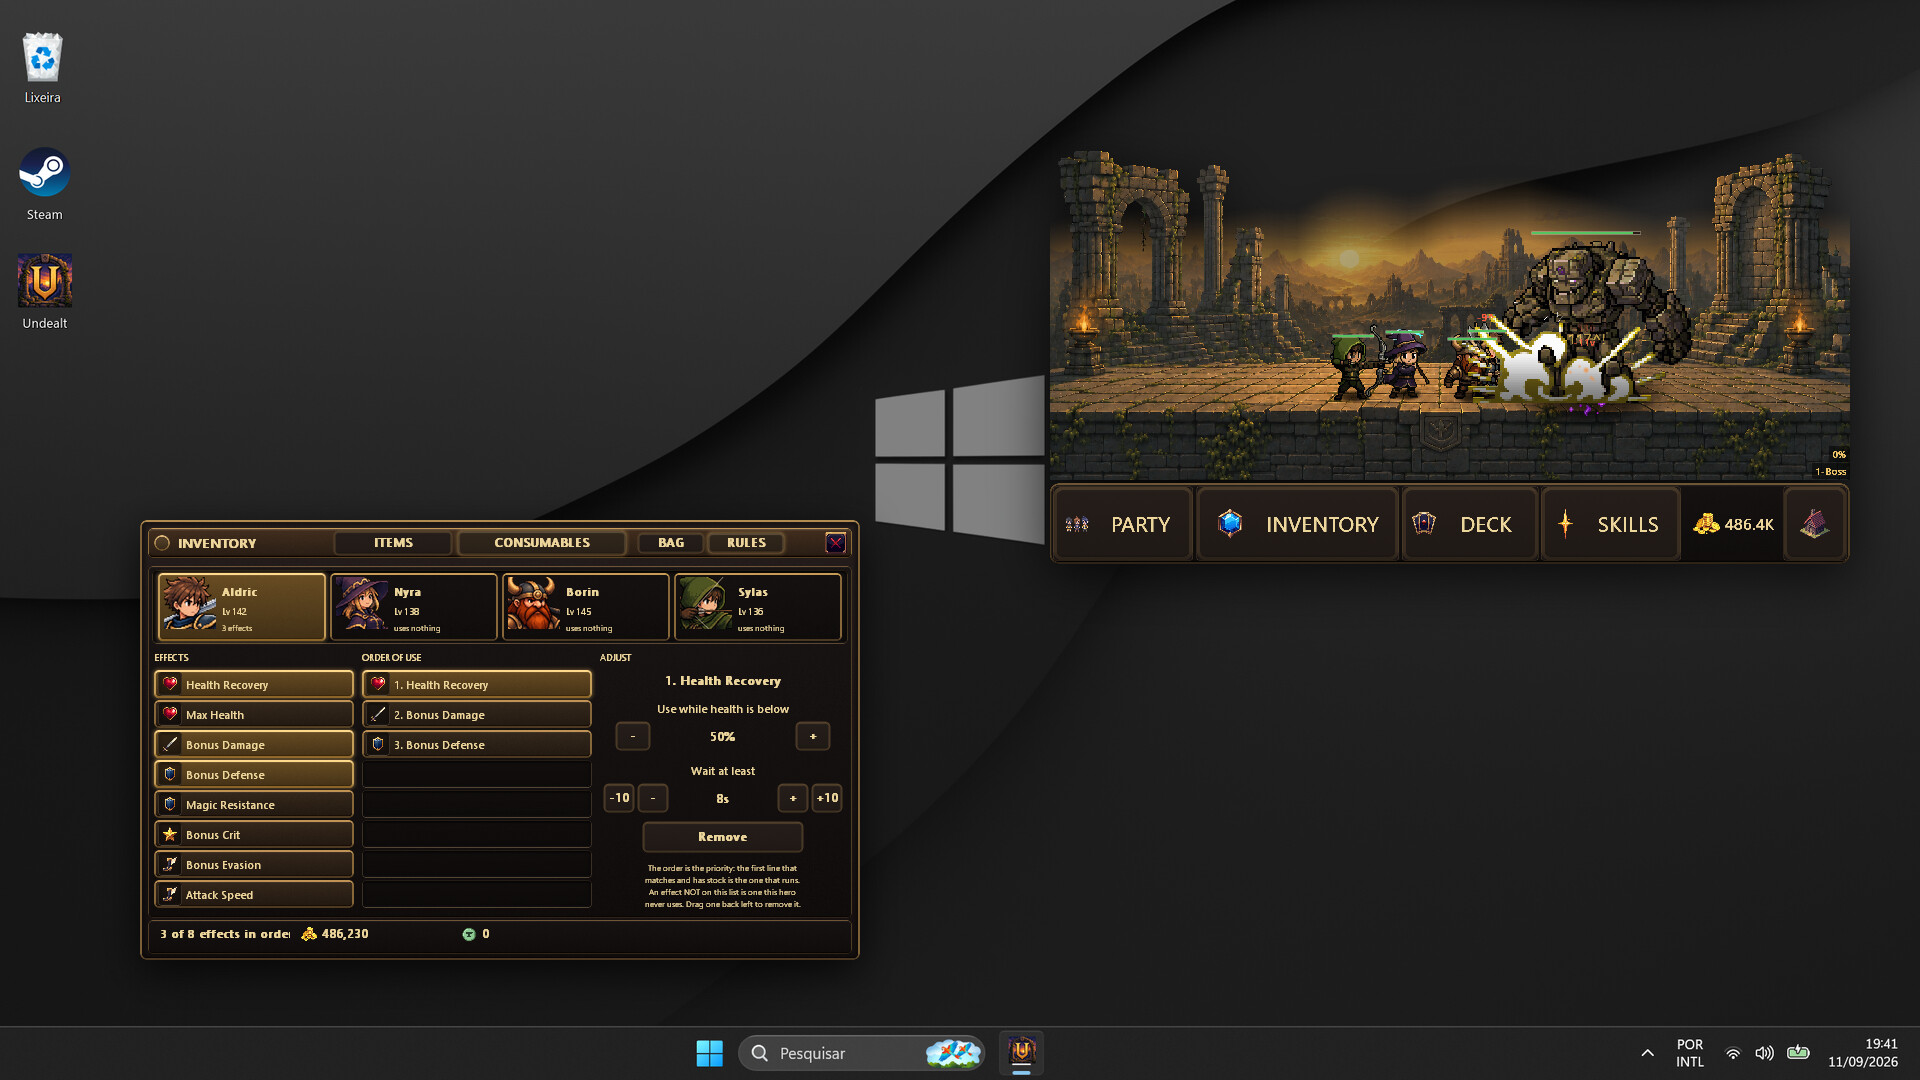Click the Undealt taskbar icon
Image resolution: width=1920 pixels, height=1080 pixels.
1021,1053
